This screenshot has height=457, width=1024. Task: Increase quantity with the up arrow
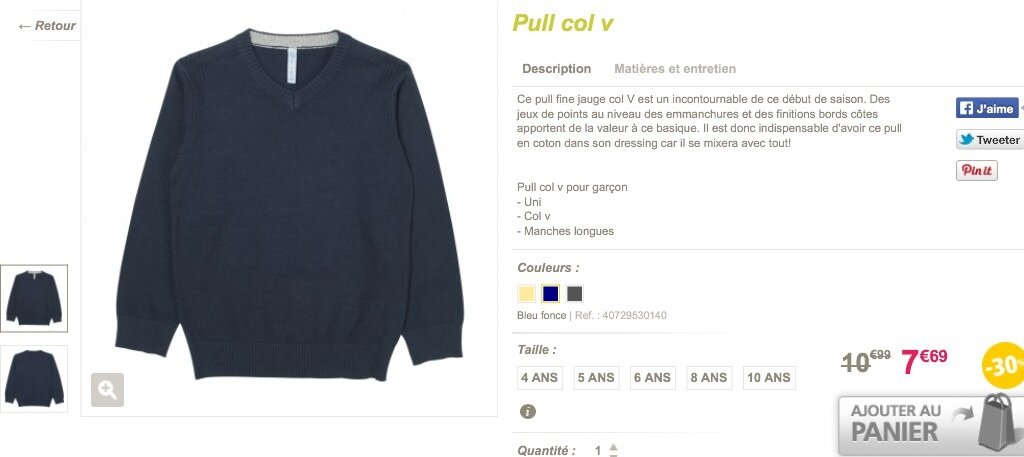click(x=613, y=446)
